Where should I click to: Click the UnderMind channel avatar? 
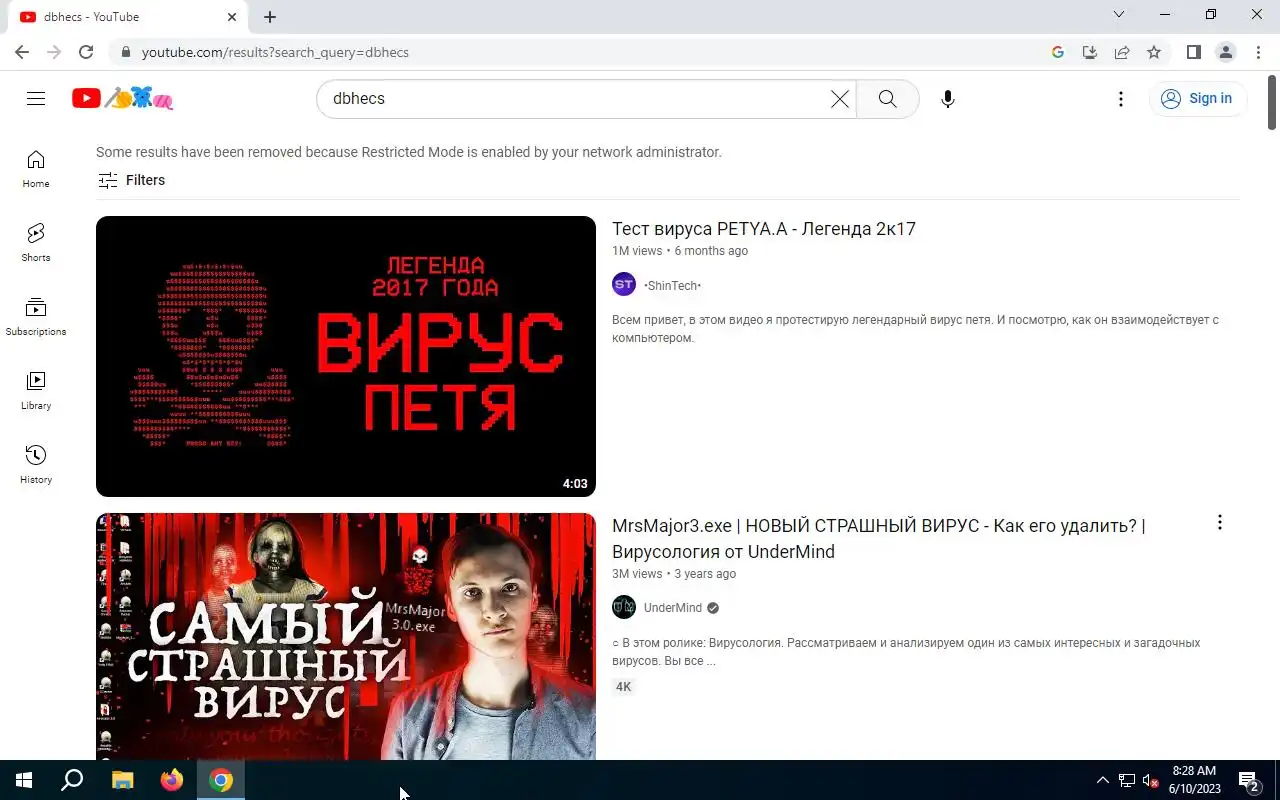624,607
